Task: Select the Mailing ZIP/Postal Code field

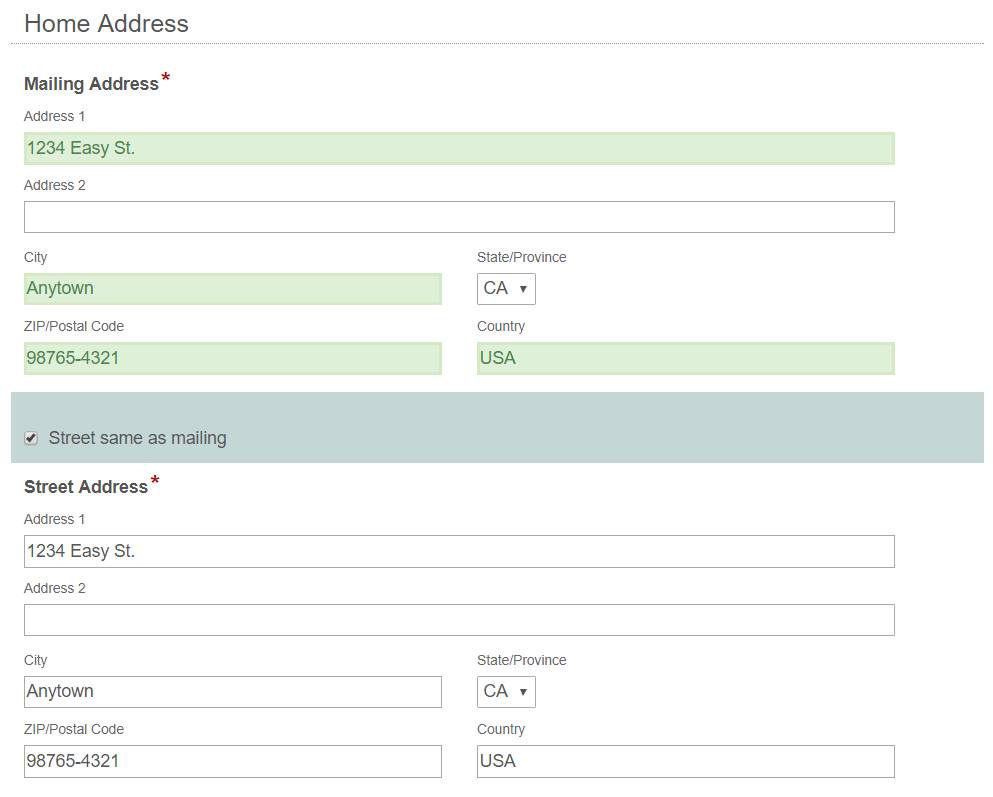Action: click(232, 358)
